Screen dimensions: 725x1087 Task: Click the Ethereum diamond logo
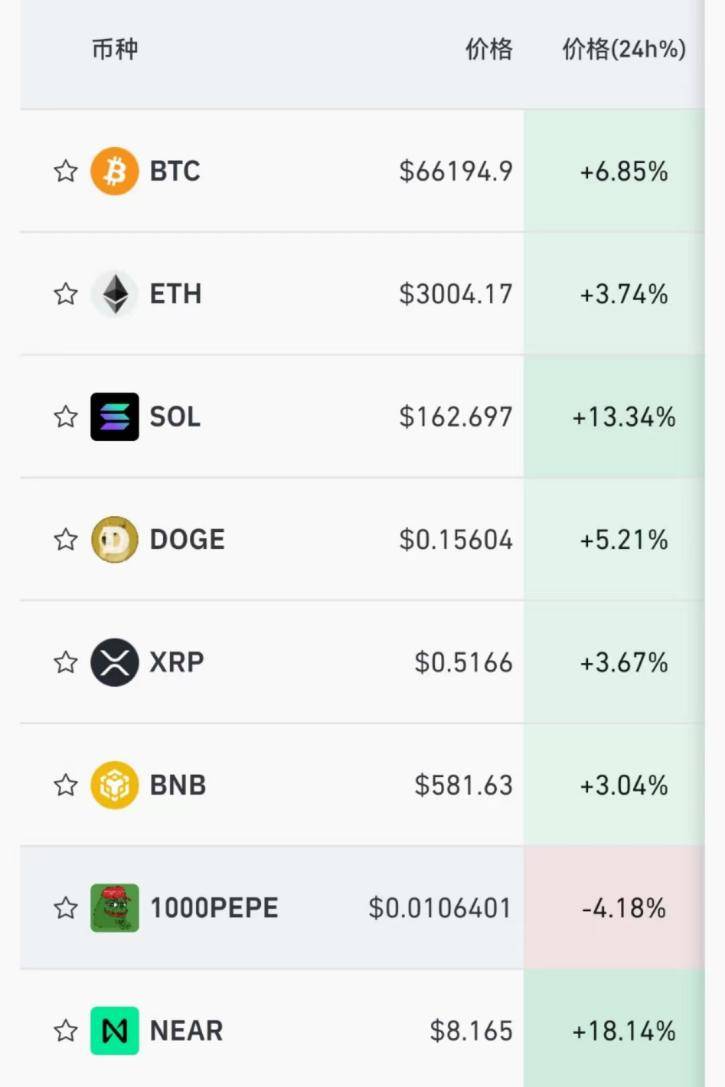[x=115, y=294]
